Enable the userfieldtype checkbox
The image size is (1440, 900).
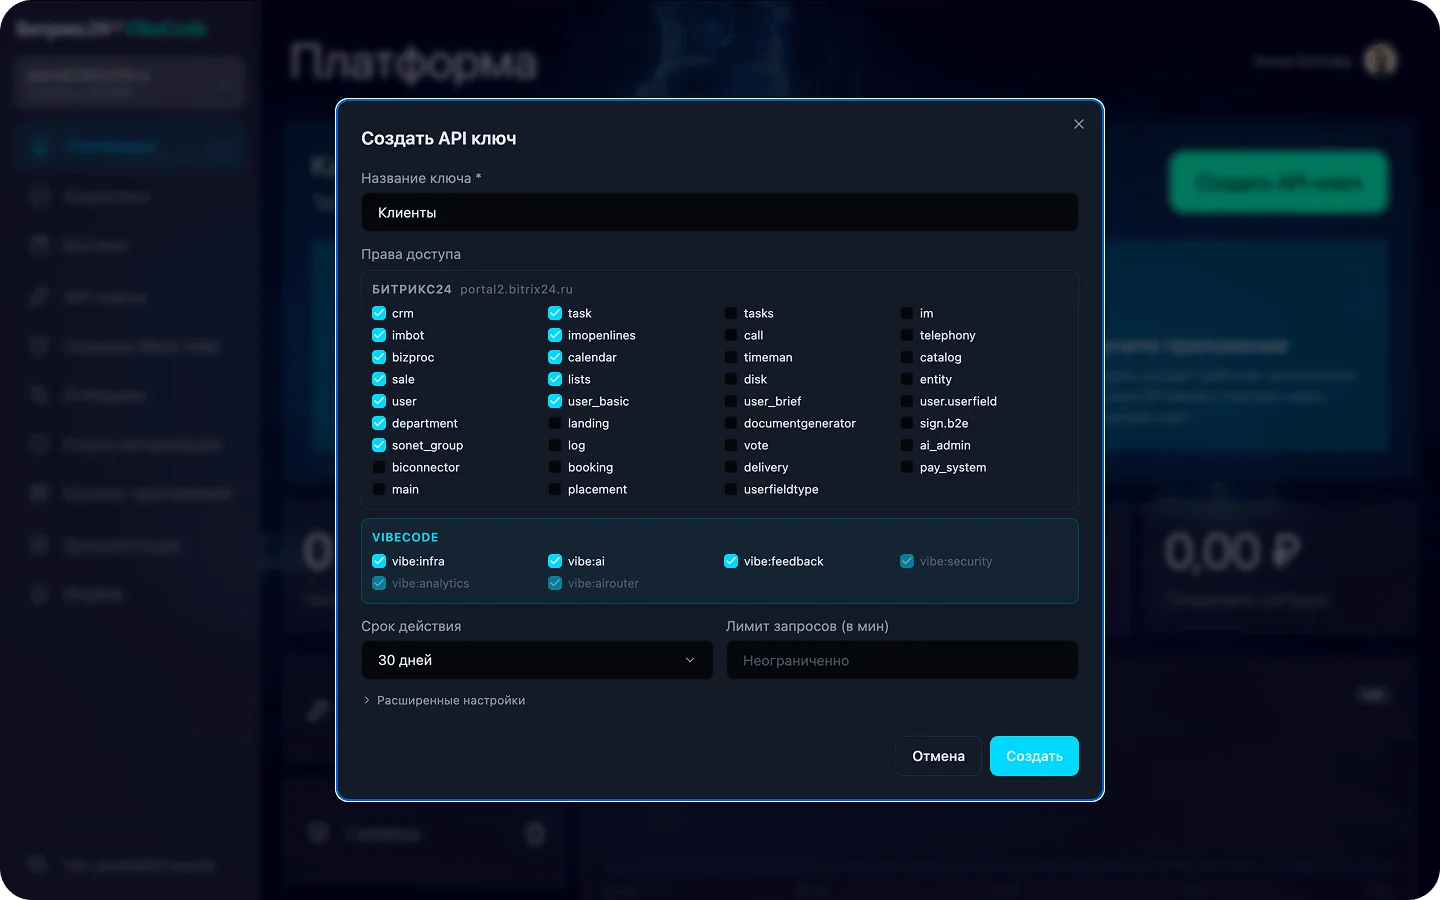click(x=731, y=489)
